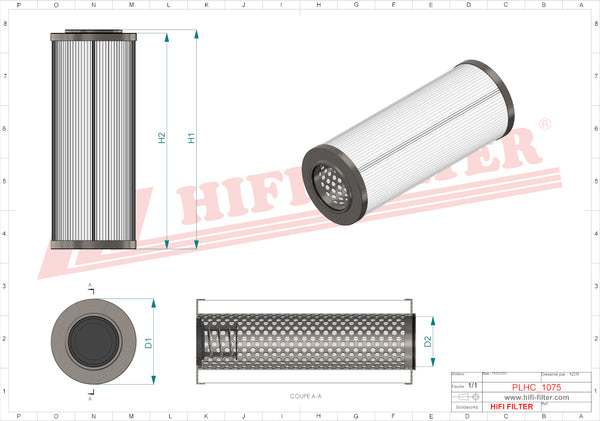
Task: Open the www.hifi-filter.com link
Action: point(540,397)
